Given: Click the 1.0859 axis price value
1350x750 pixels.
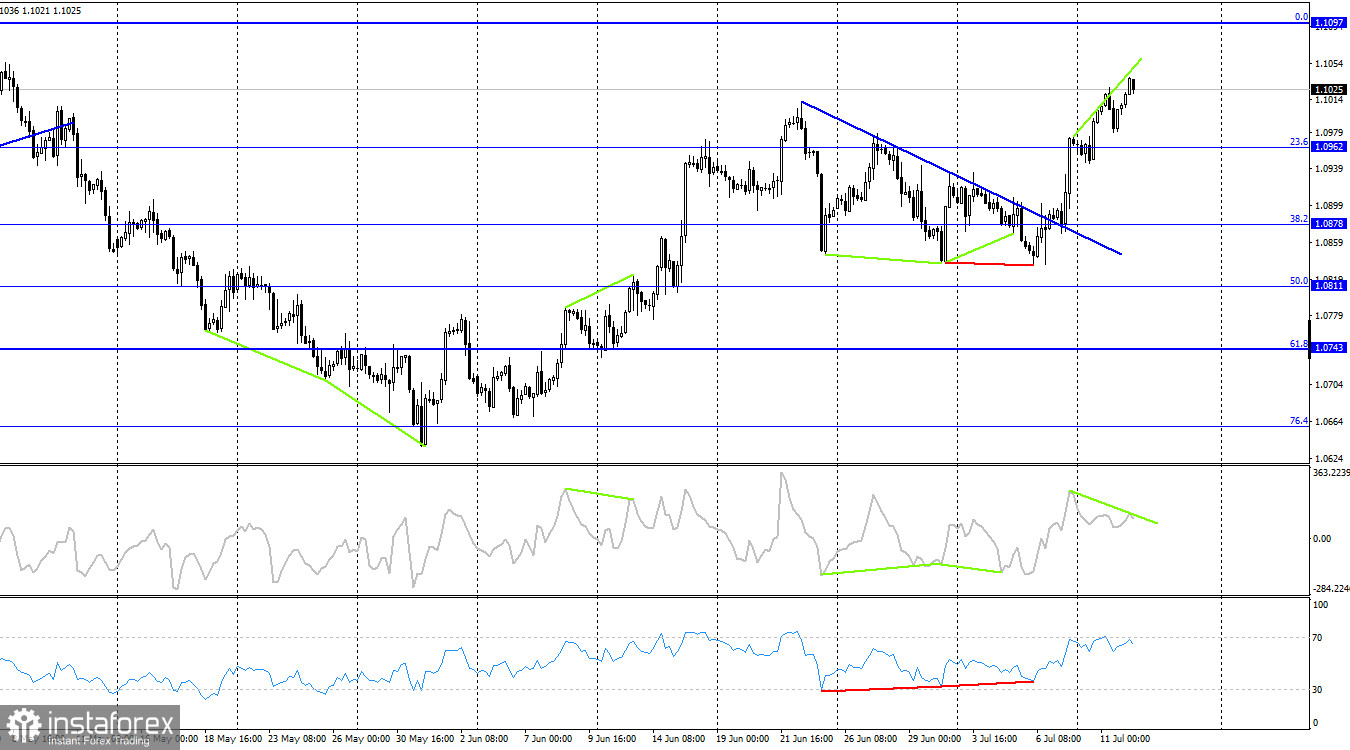Looking at the screenshot, I should tap(1329, 242).
